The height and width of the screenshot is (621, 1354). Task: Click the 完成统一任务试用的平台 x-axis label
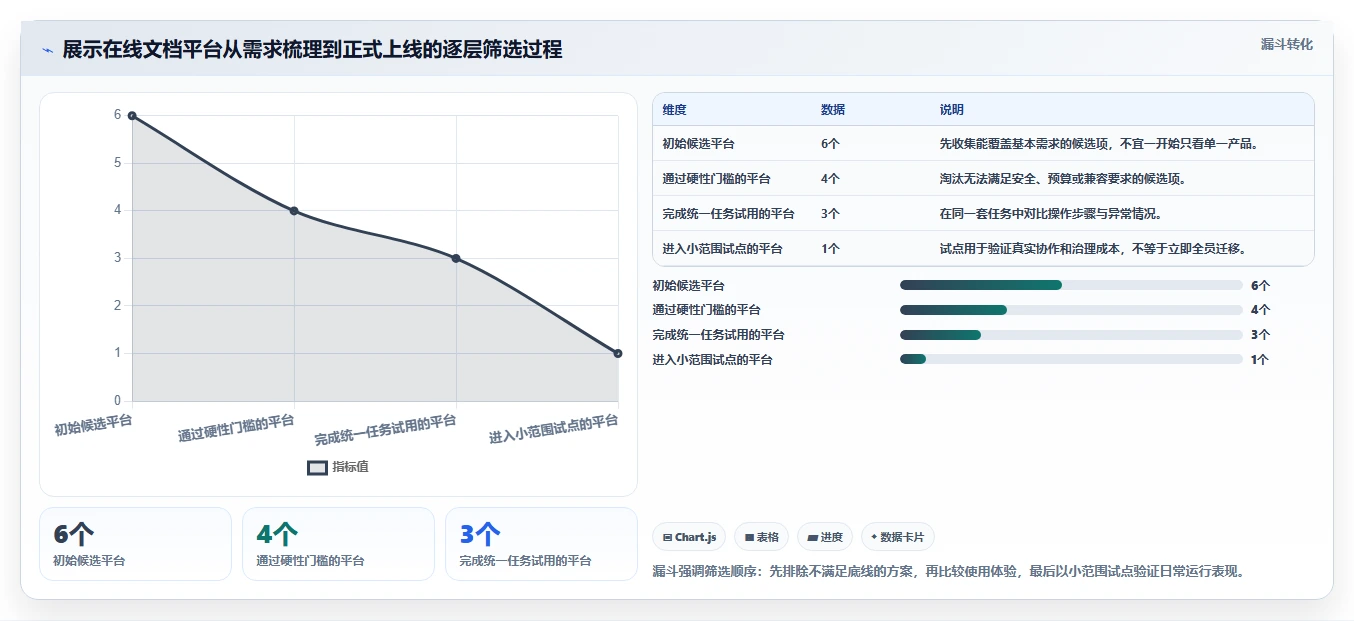coord(385,430)
